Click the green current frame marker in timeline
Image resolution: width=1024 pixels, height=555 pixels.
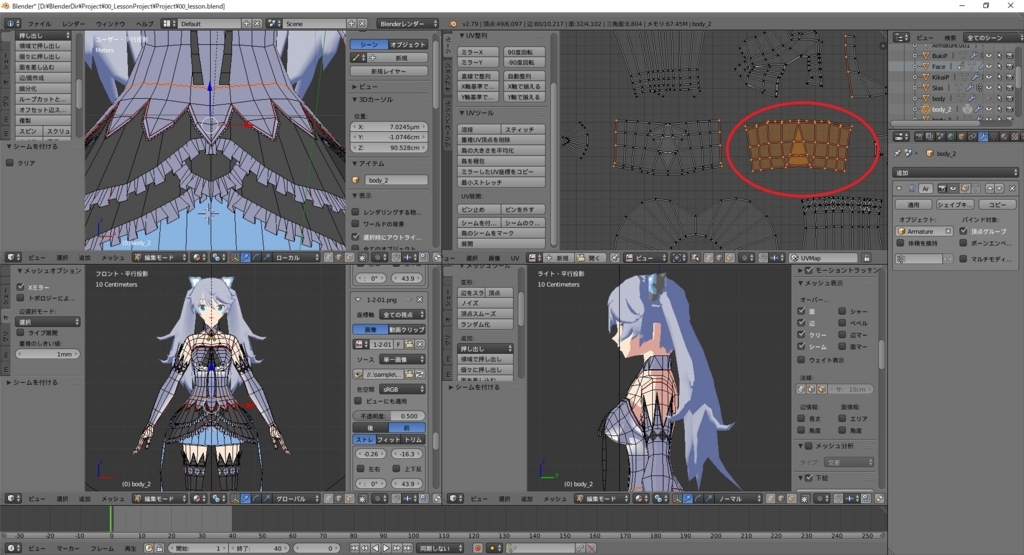pyautogui.click(x=110, y=519)
